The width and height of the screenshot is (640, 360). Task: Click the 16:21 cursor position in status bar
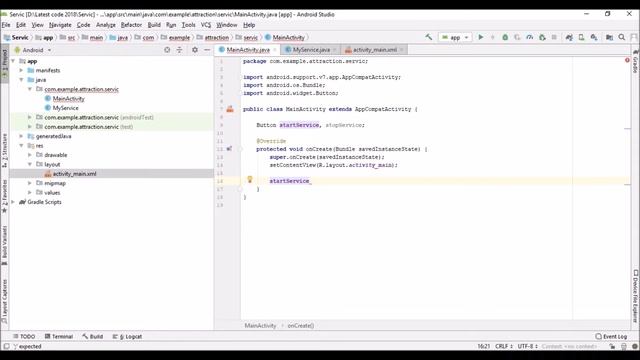484,346
